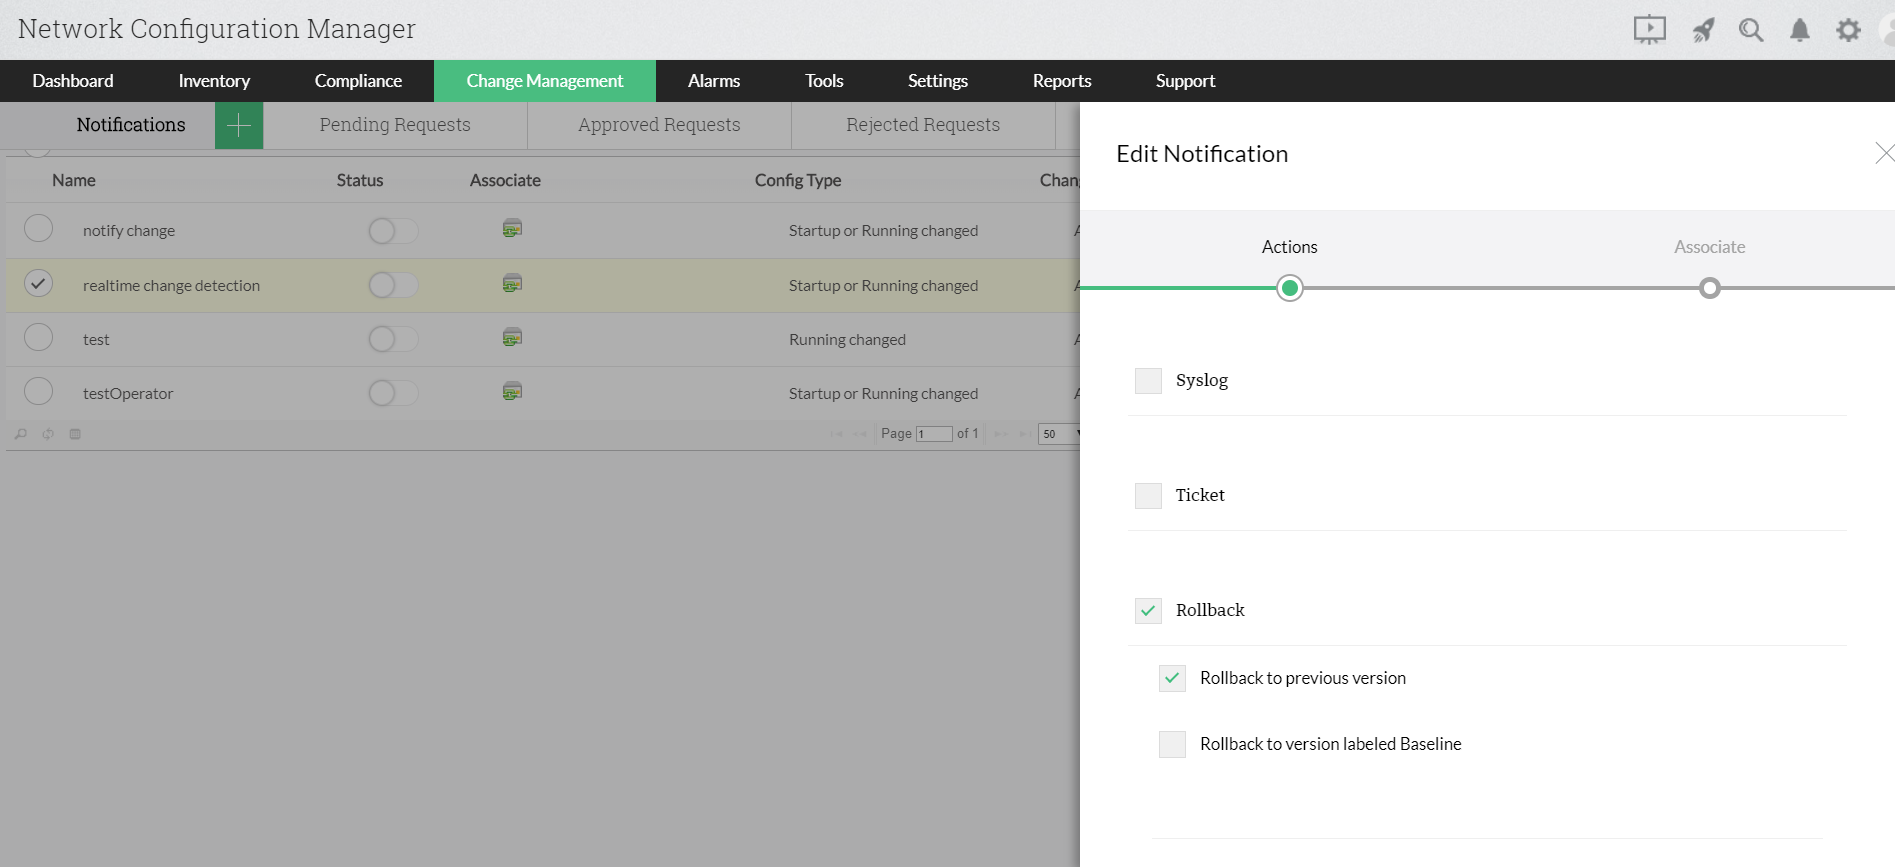Open search with the magnifier icon in header
Image resolution: width=1895 pixels, height=867 pixels.
(x=1751, y=30)
